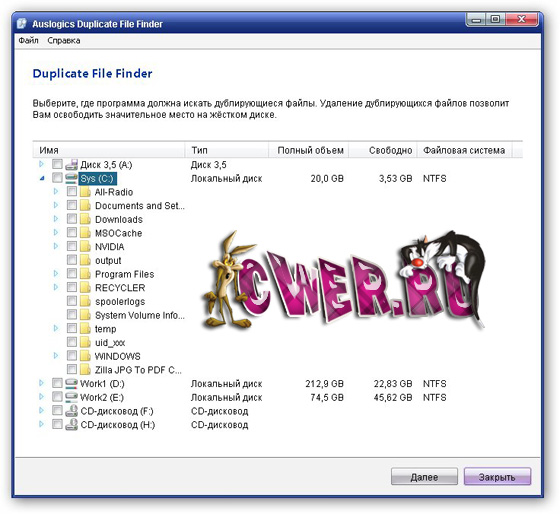The width and height of the screenshot is (560, 514).
Task: Minimize the Duplicate File Finder window
Action: coord(476,20)
